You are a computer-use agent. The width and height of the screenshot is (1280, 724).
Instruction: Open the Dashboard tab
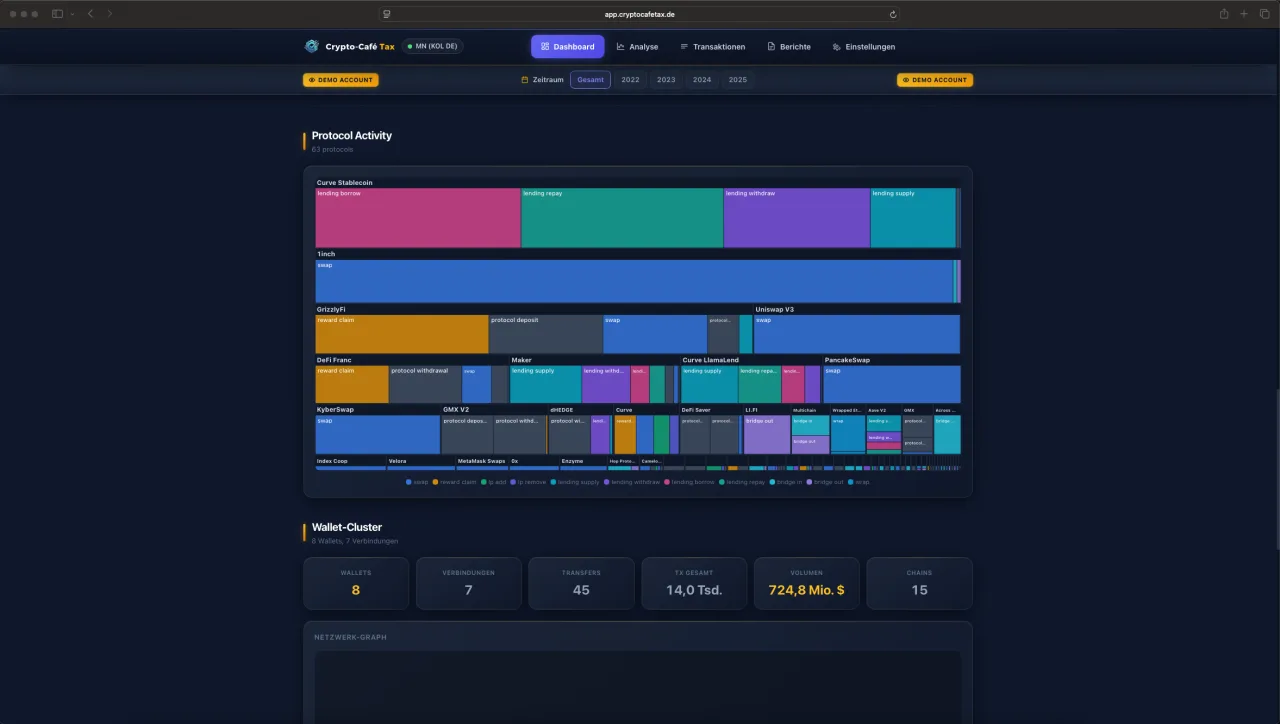[x=568, y=46]
